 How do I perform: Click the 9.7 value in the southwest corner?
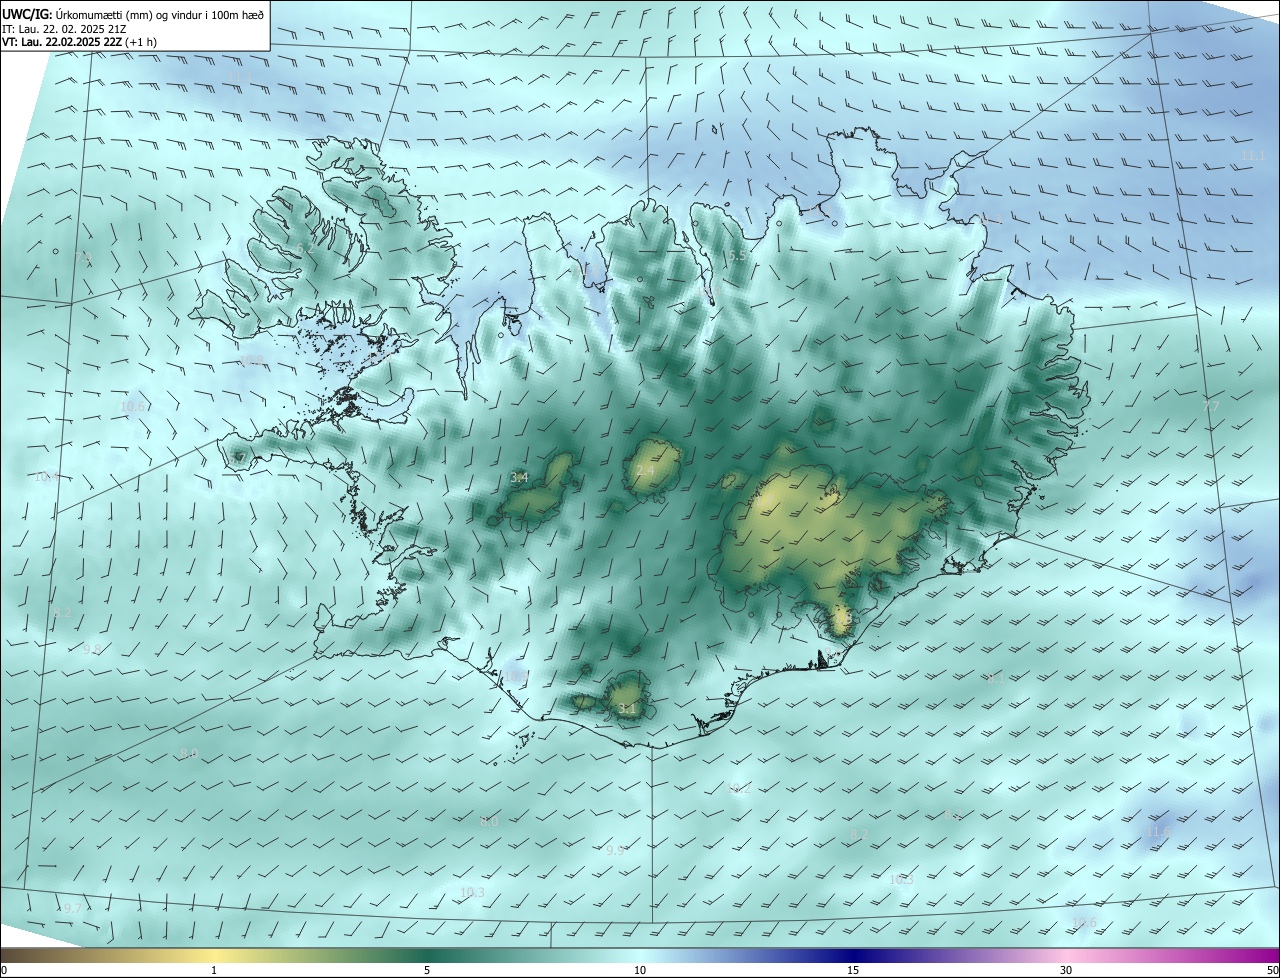[71, 908]
